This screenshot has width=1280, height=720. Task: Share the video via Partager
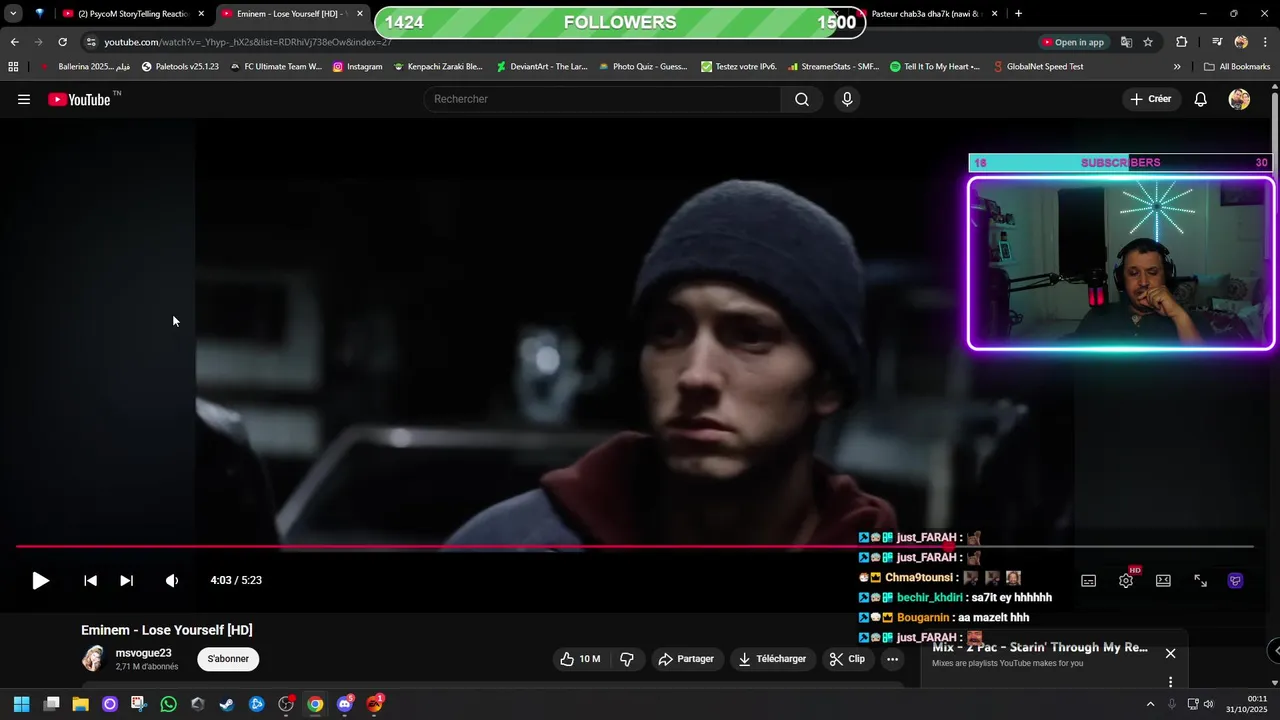(686, 659)
